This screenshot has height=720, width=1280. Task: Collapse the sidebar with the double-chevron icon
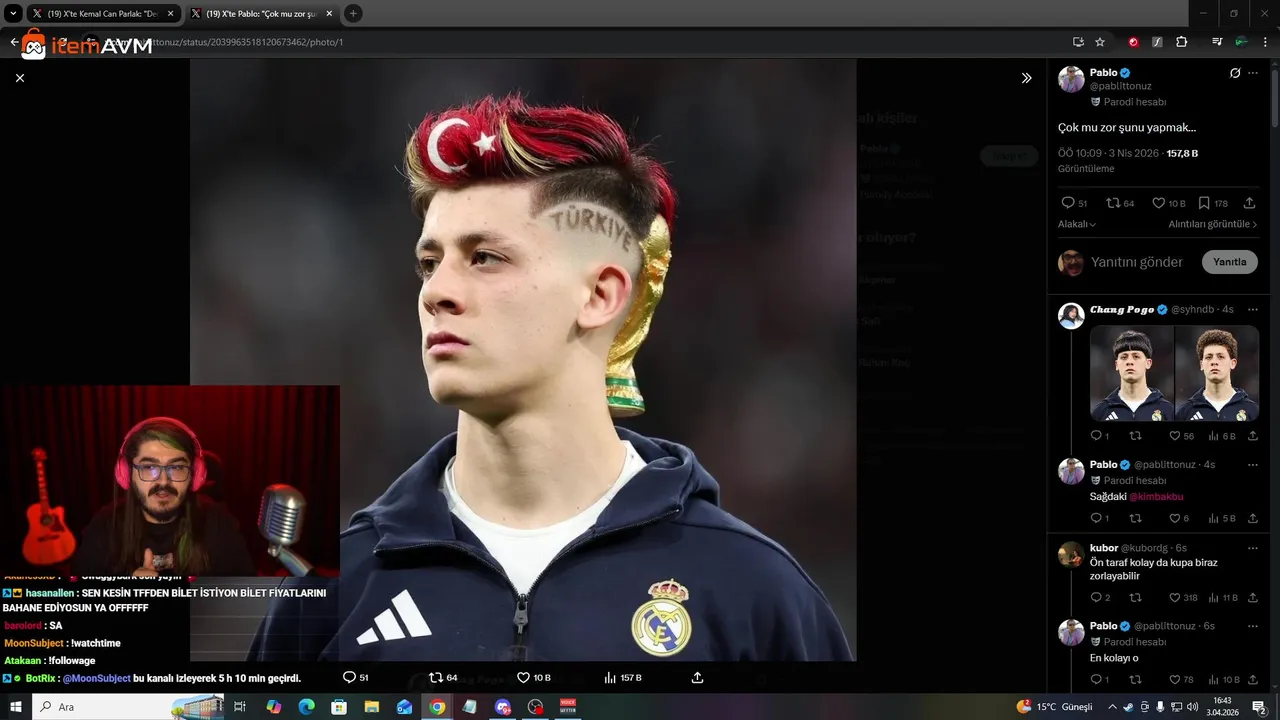tap(1026, 78)
